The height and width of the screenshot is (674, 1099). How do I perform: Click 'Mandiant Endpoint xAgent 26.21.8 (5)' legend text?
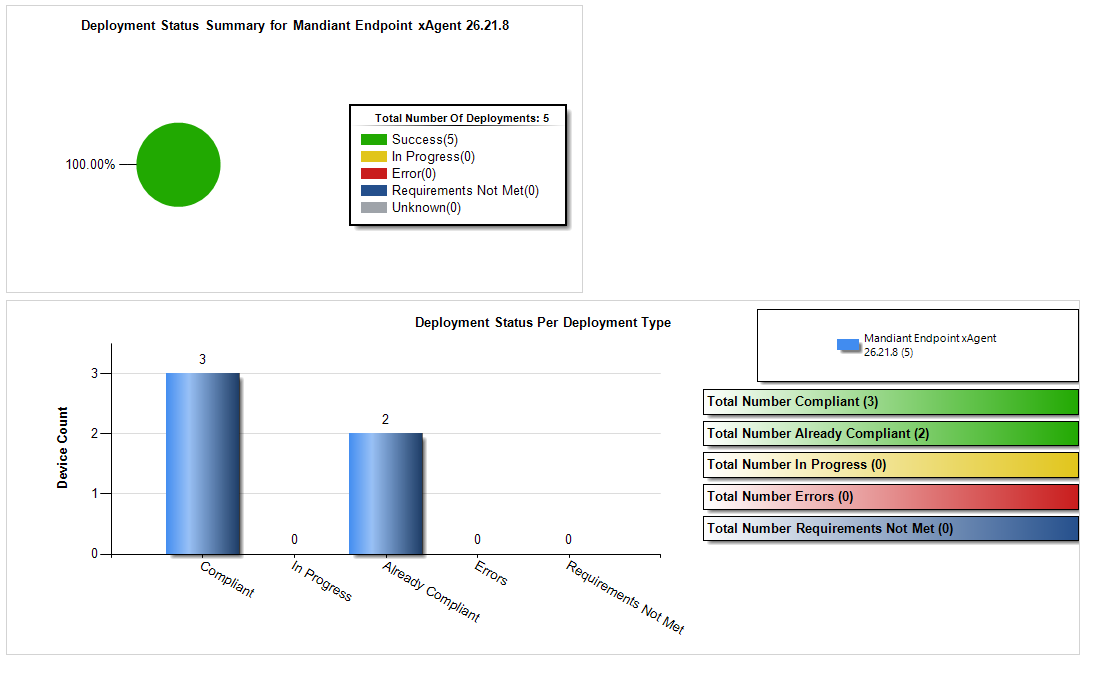[929, 345]
